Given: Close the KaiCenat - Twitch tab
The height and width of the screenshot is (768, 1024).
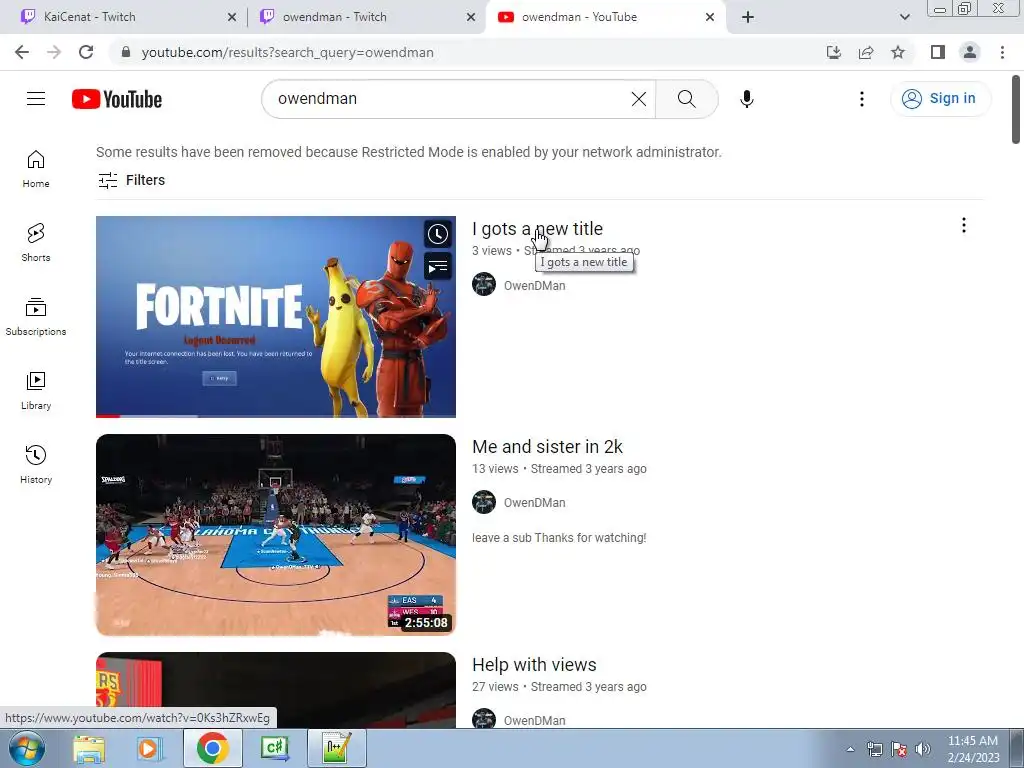Looking at the screenshot, I should click(x=232, y=17).
